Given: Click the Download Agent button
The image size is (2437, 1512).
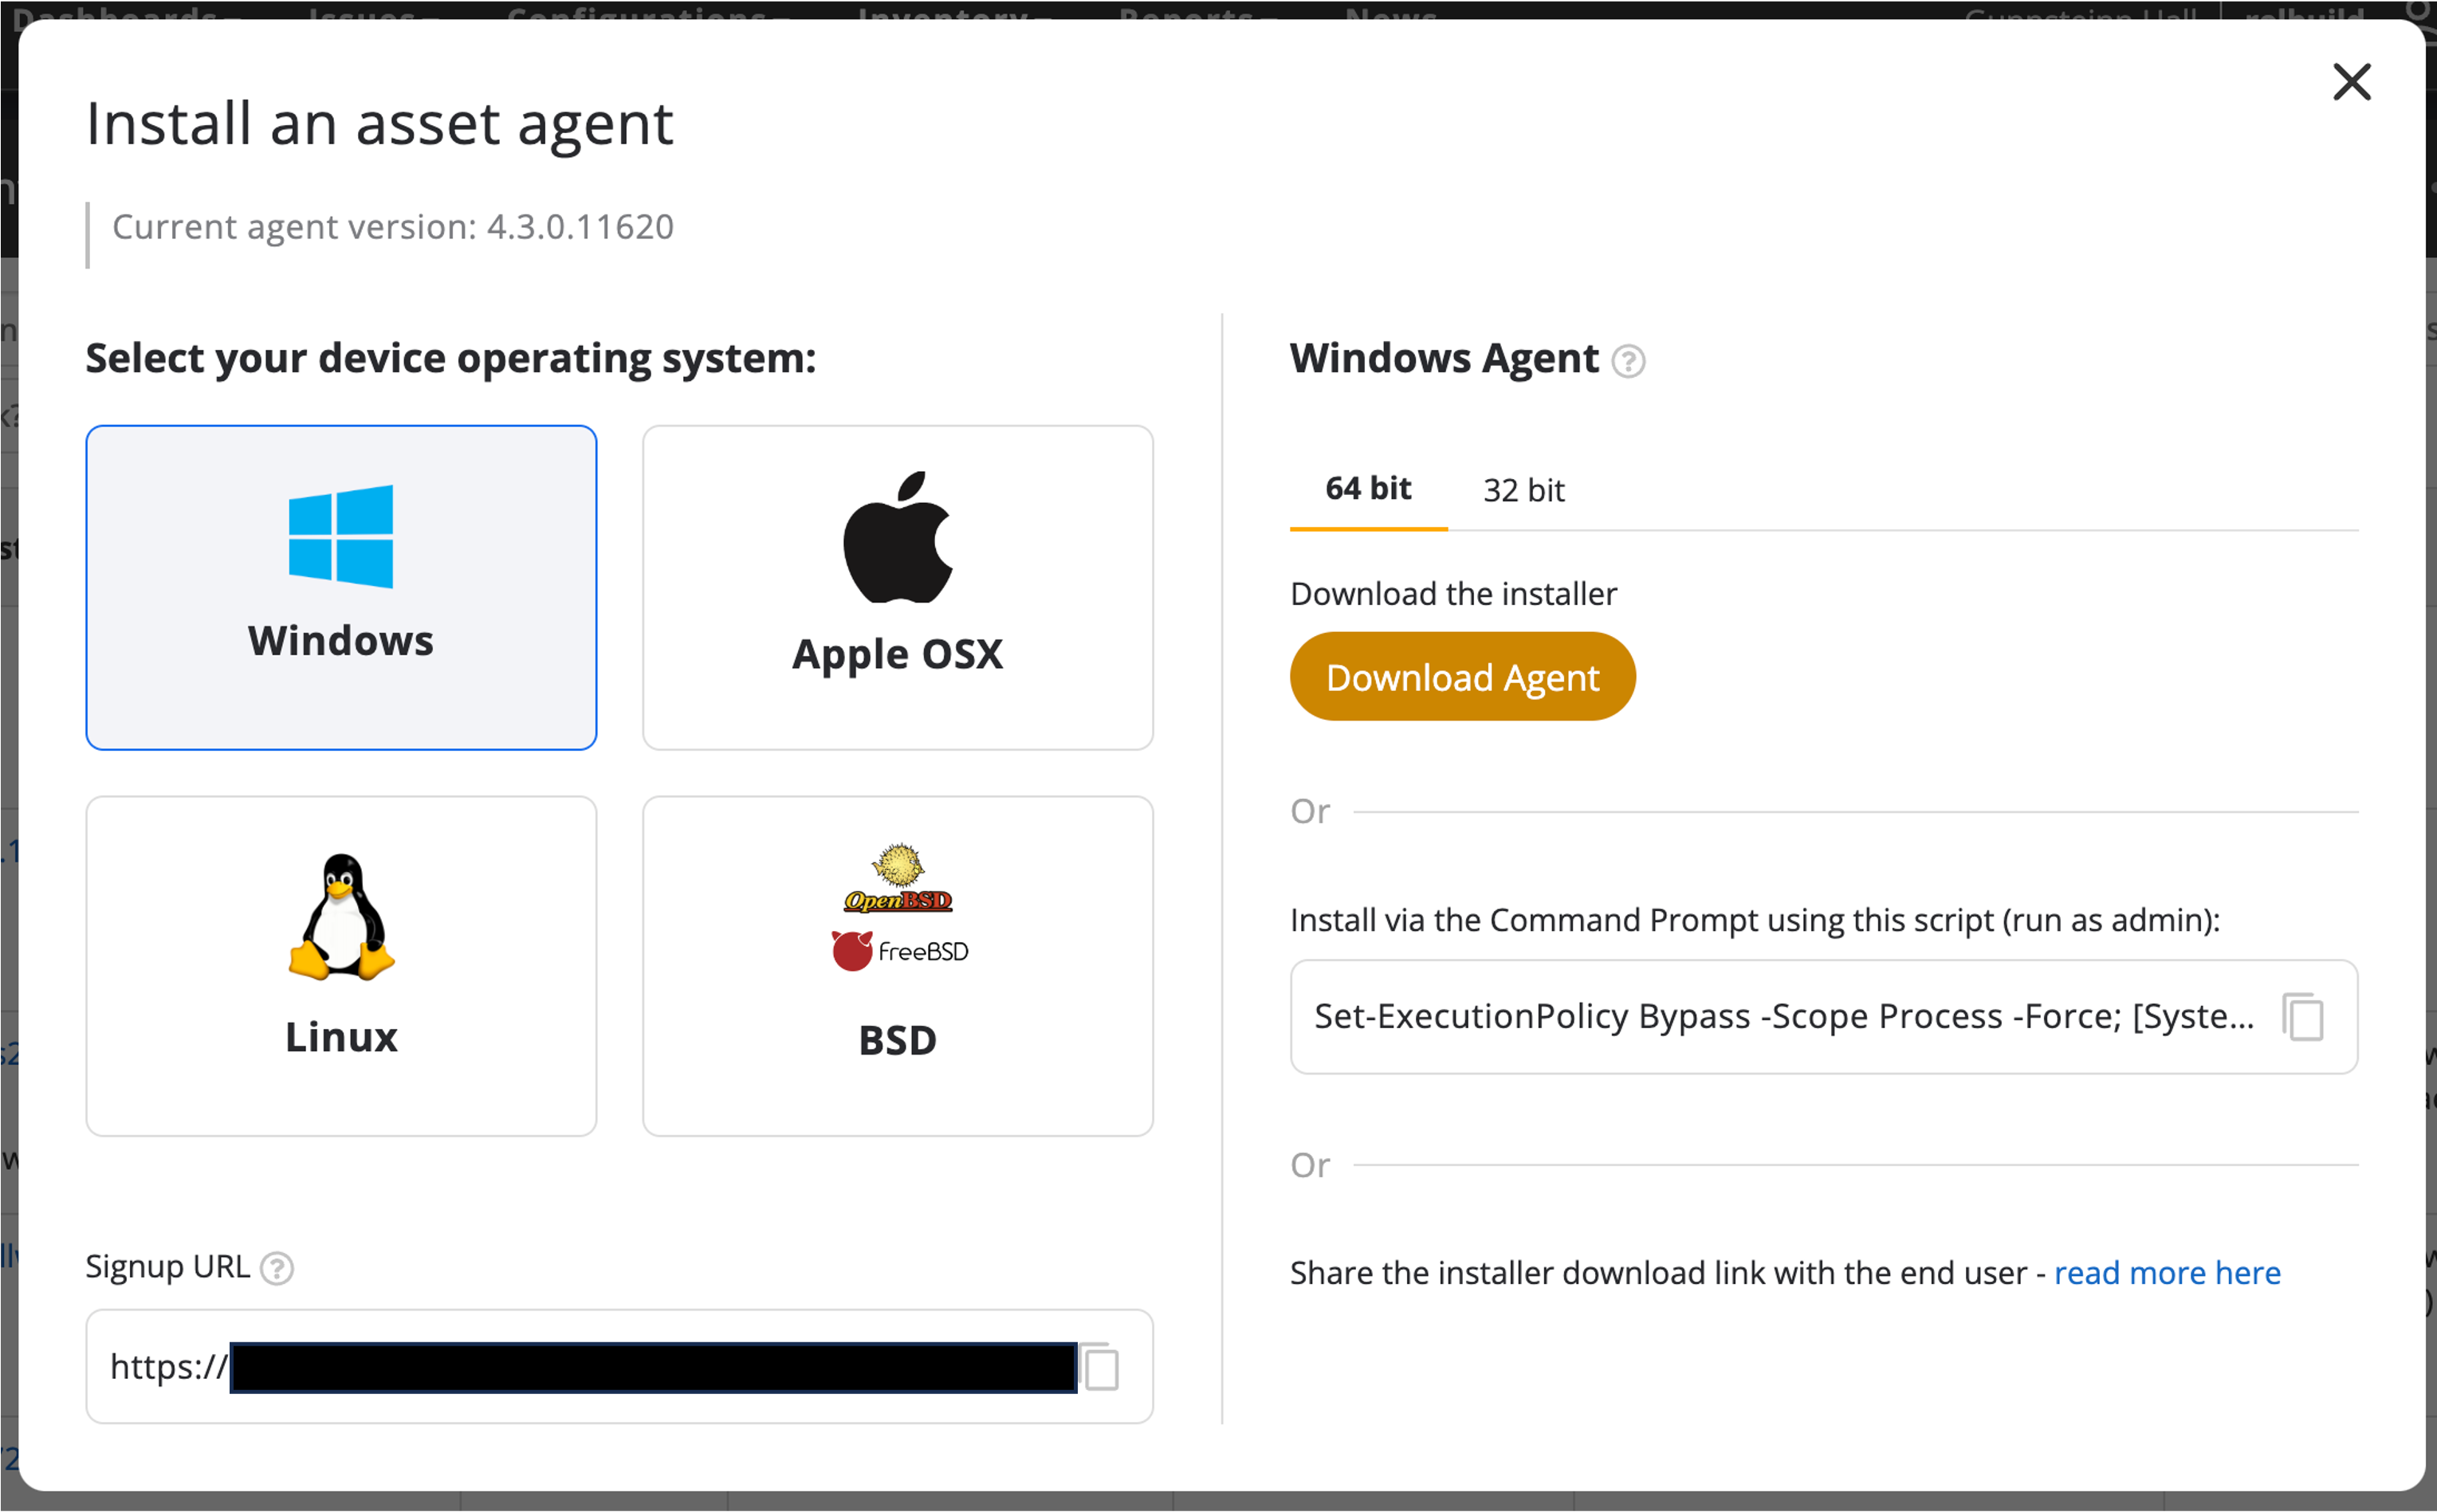Looking at the screenshot, I should click(x=1462, y=677).
